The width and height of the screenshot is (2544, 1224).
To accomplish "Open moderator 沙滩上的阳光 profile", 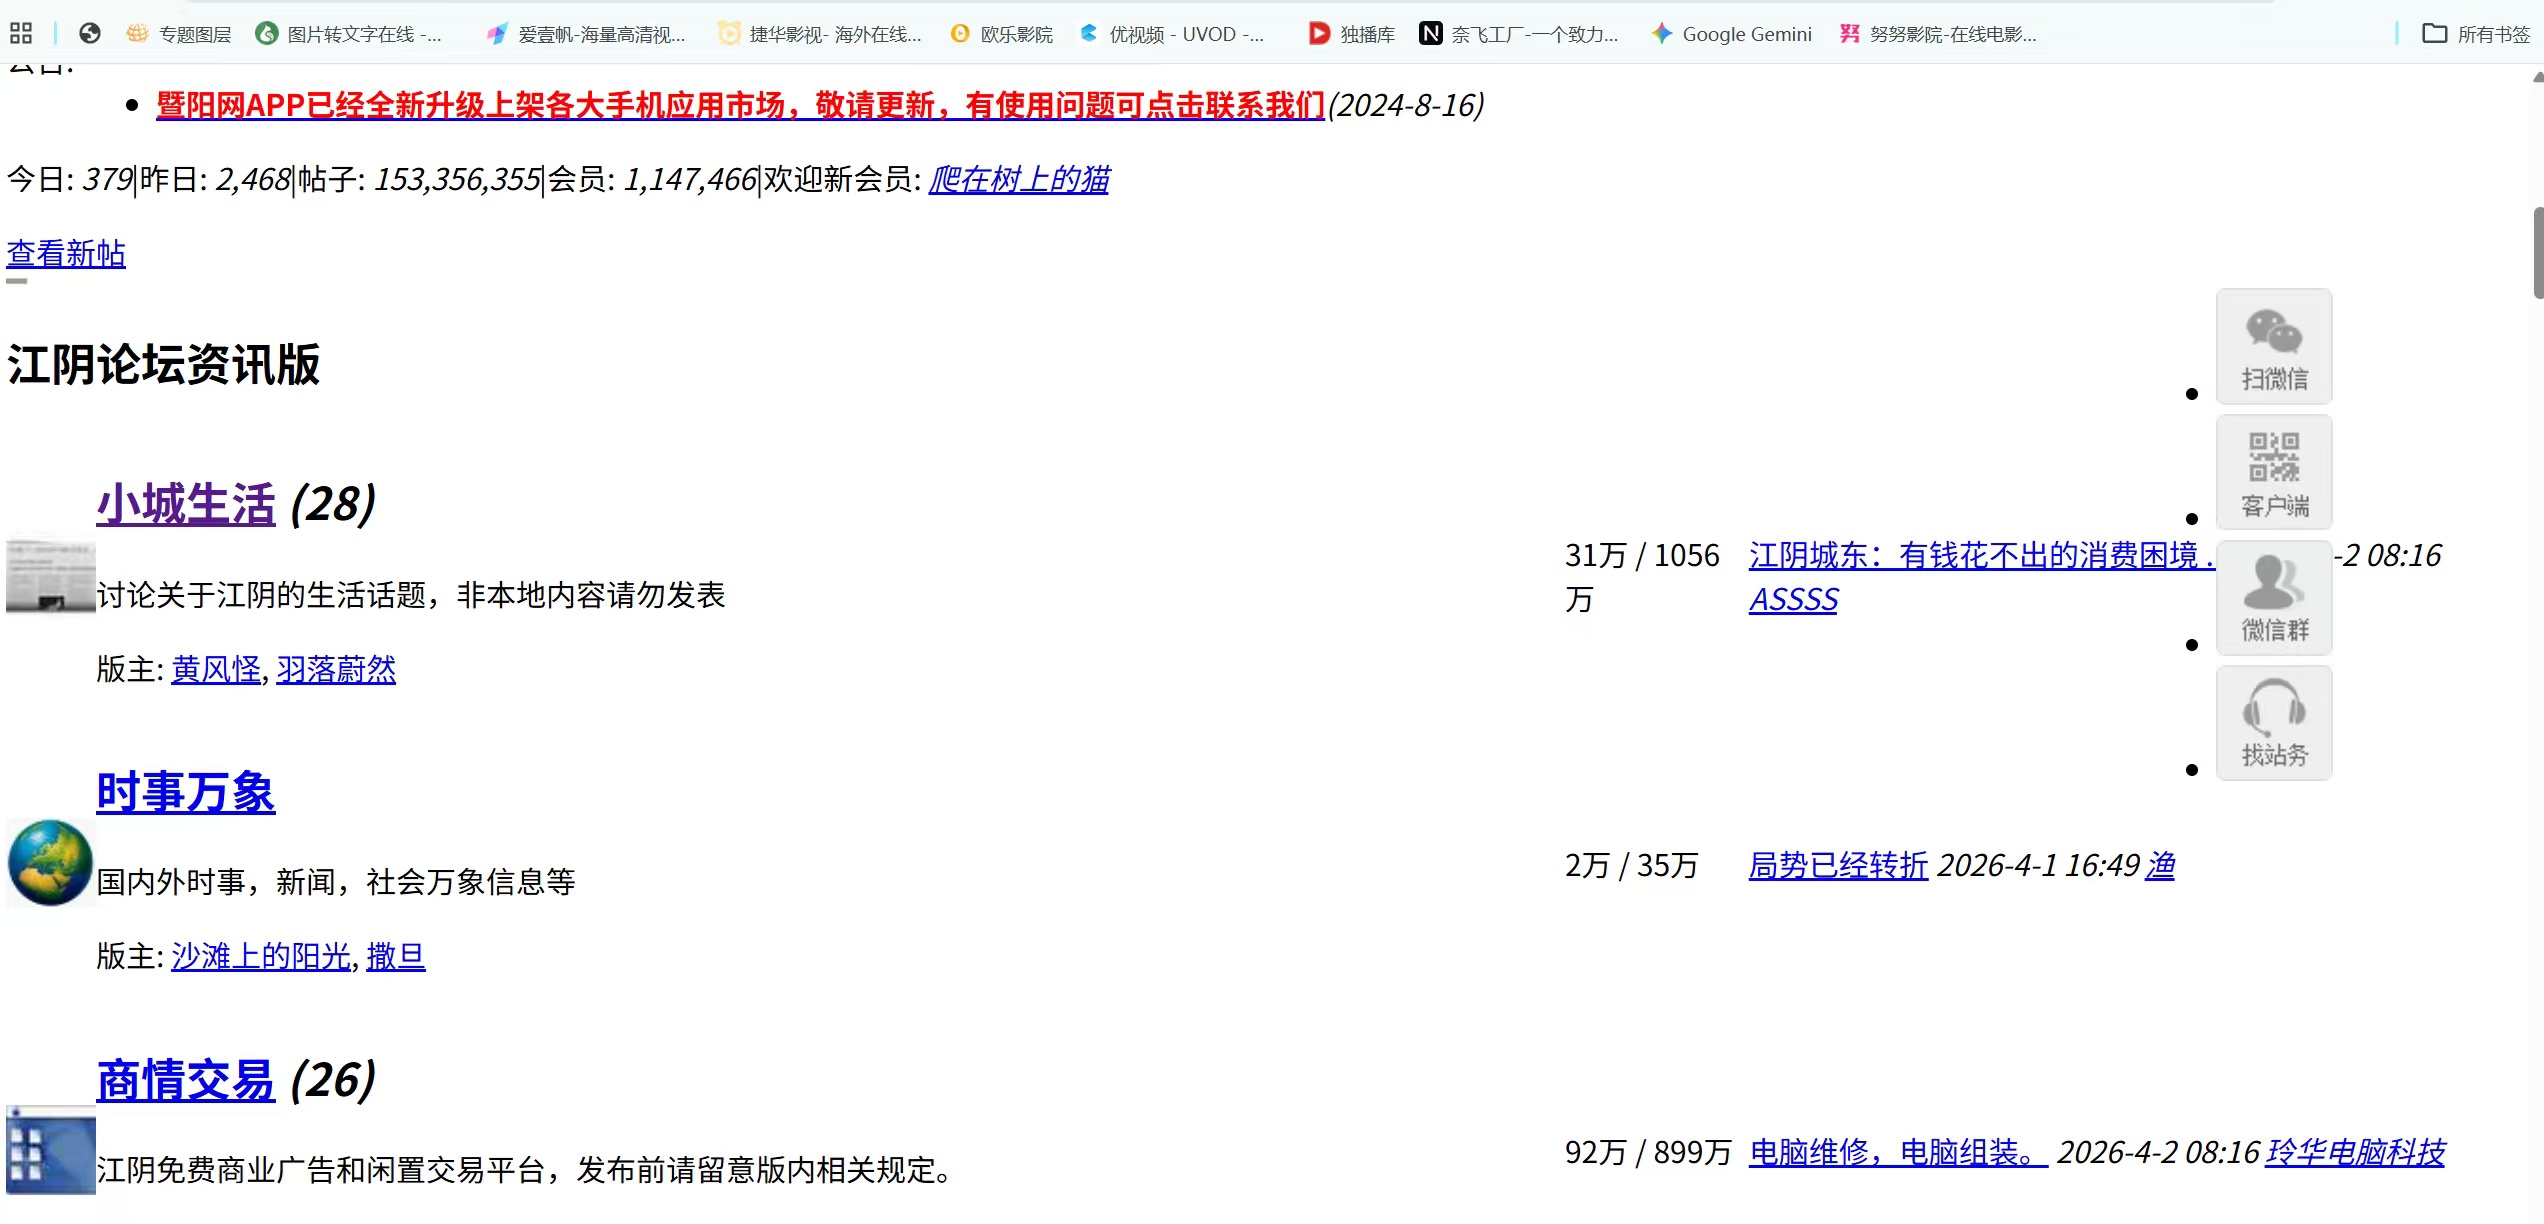I will (x=260, y=956).
